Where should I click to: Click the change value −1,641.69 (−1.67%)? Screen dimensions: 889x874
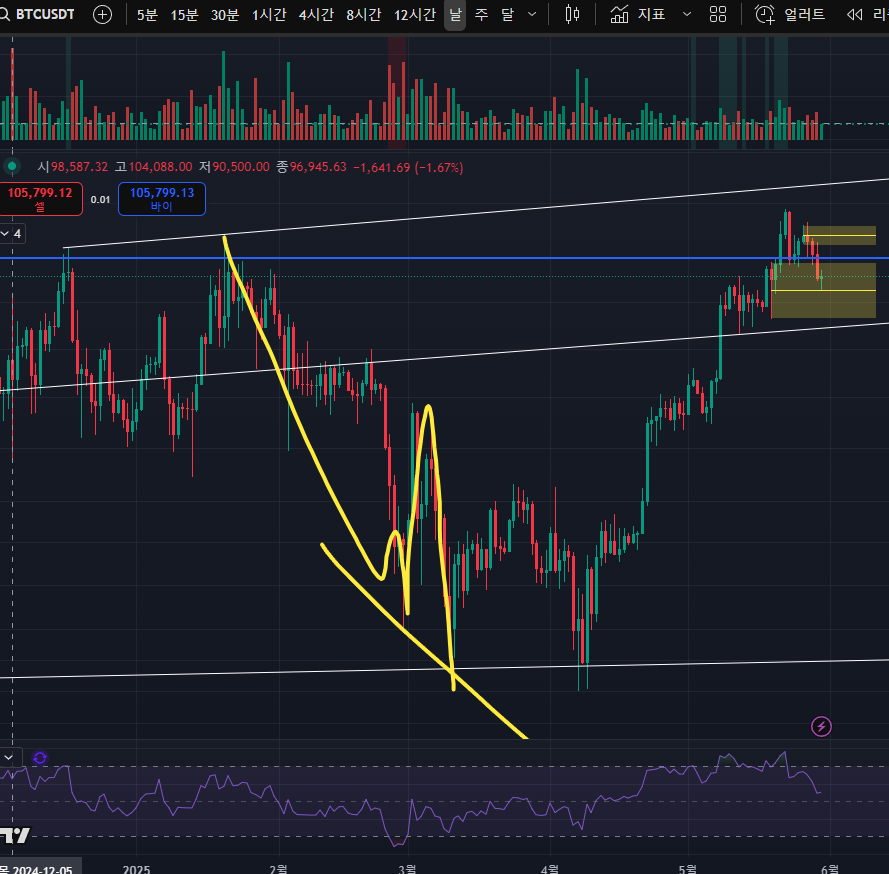408,168
